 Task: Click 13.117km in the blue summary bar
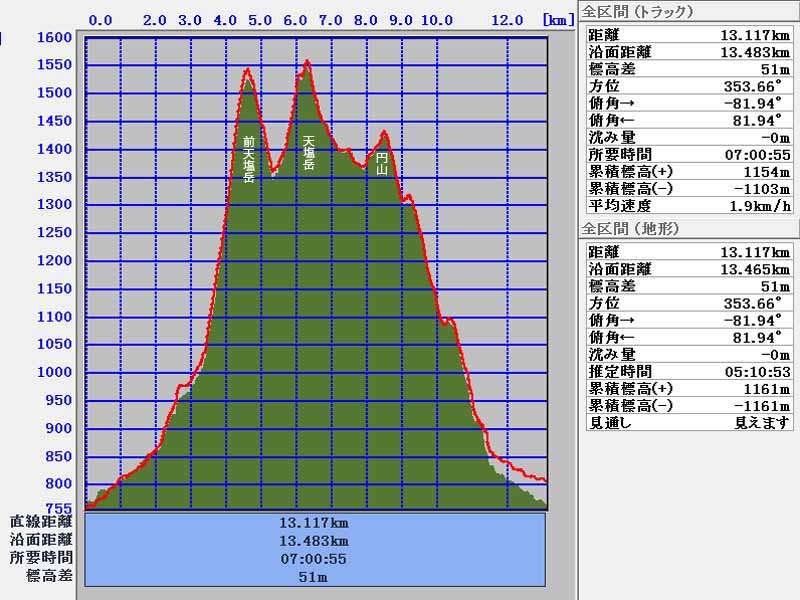(315, 522)
